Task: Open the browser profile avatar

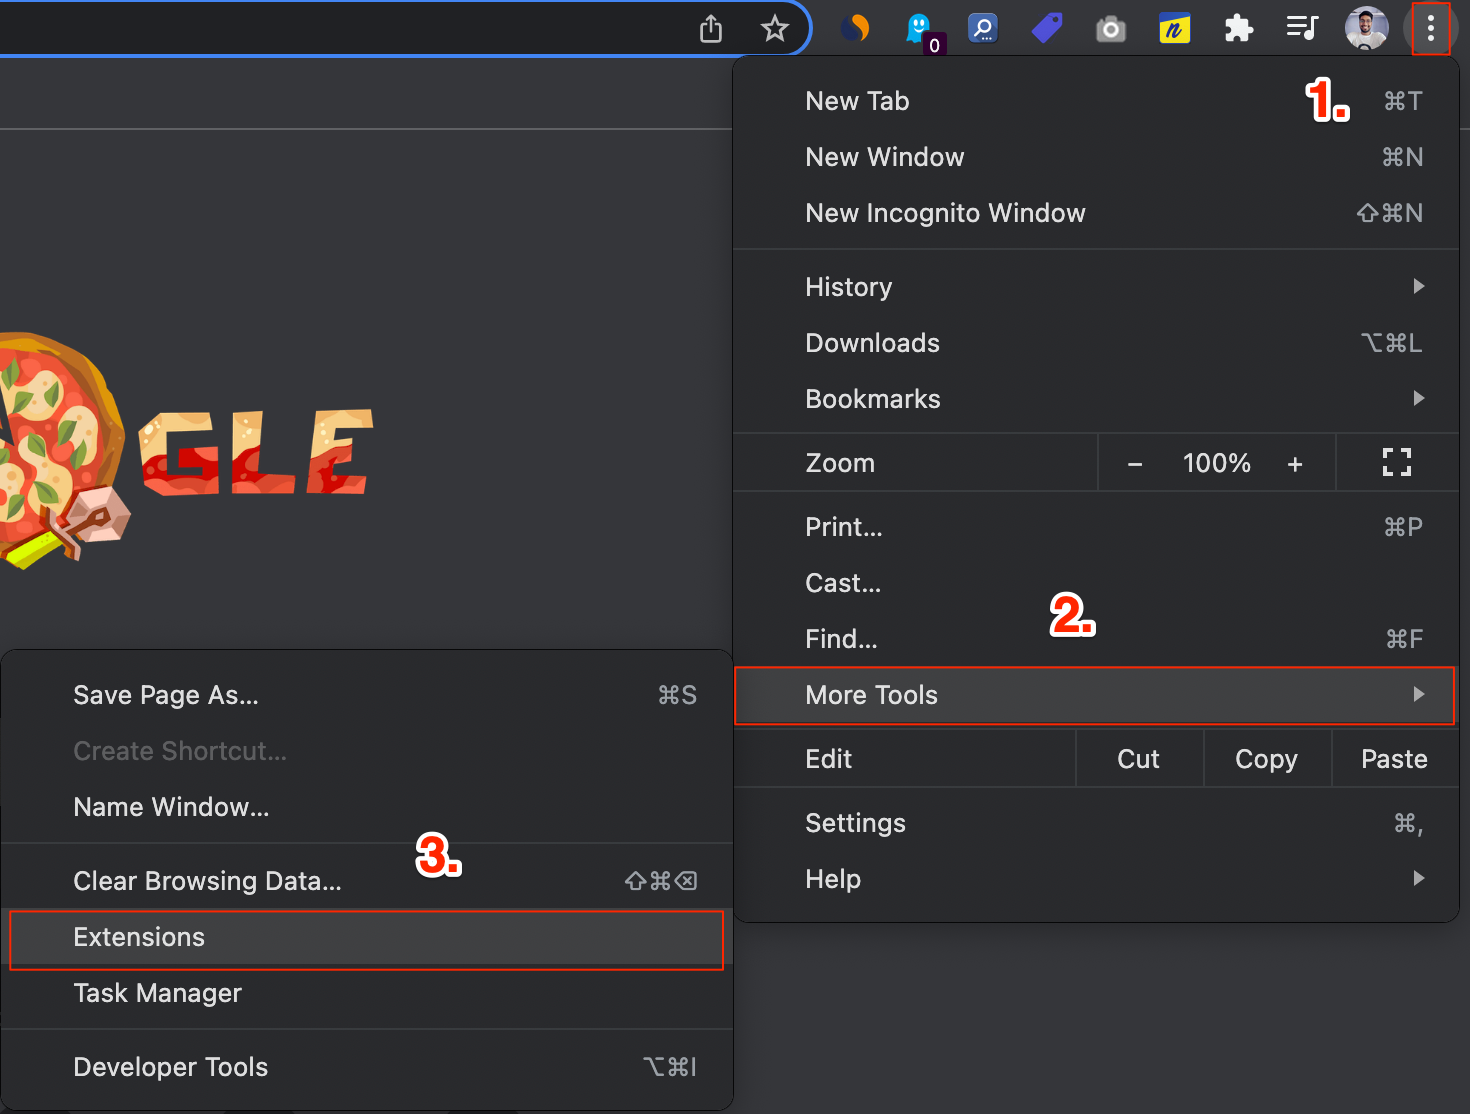Action: (x=1366, y=28)
